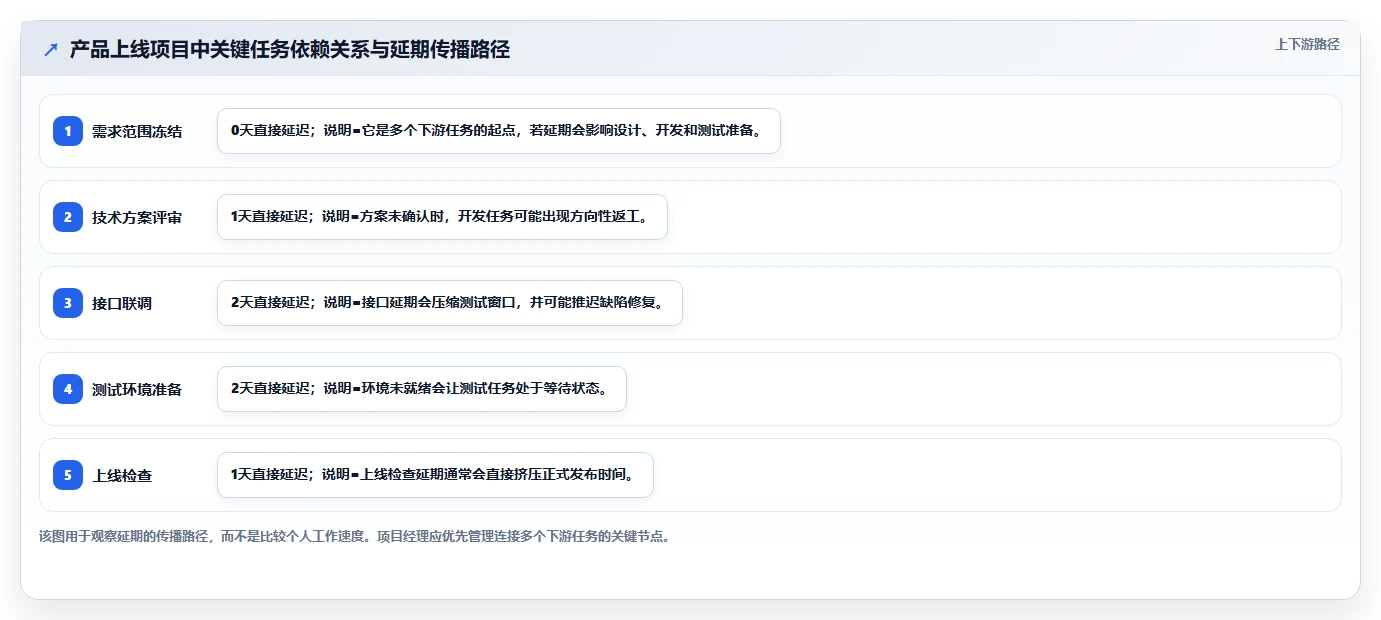Click the arrow icon beside the title
Screen dimensions: 1381x620
click(x=51, y=49)
